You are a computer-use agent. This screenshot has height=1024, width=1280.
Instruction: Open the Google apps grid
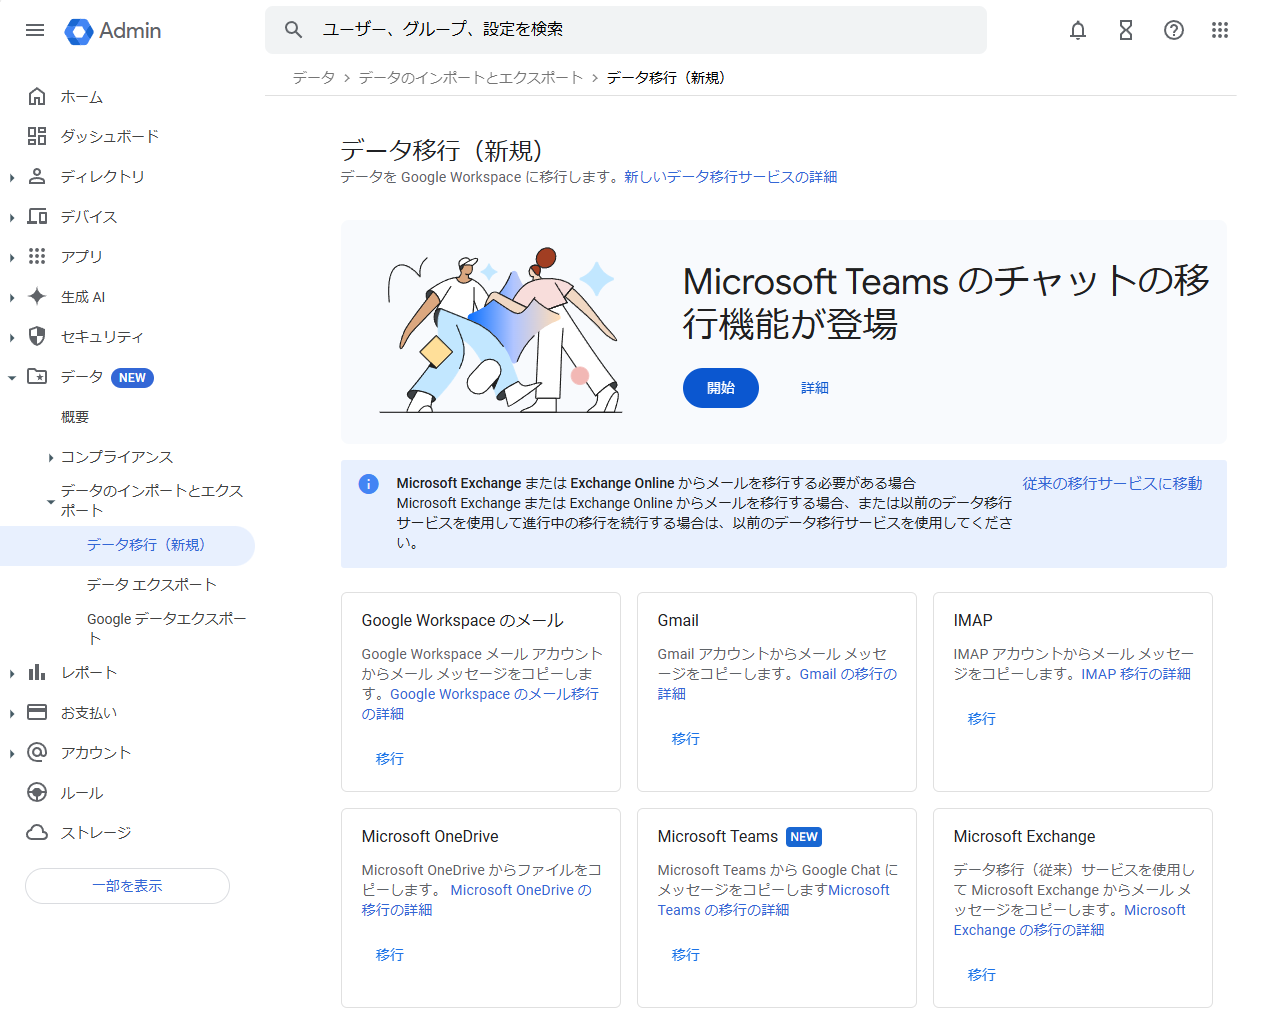[x=1220, y=30]
